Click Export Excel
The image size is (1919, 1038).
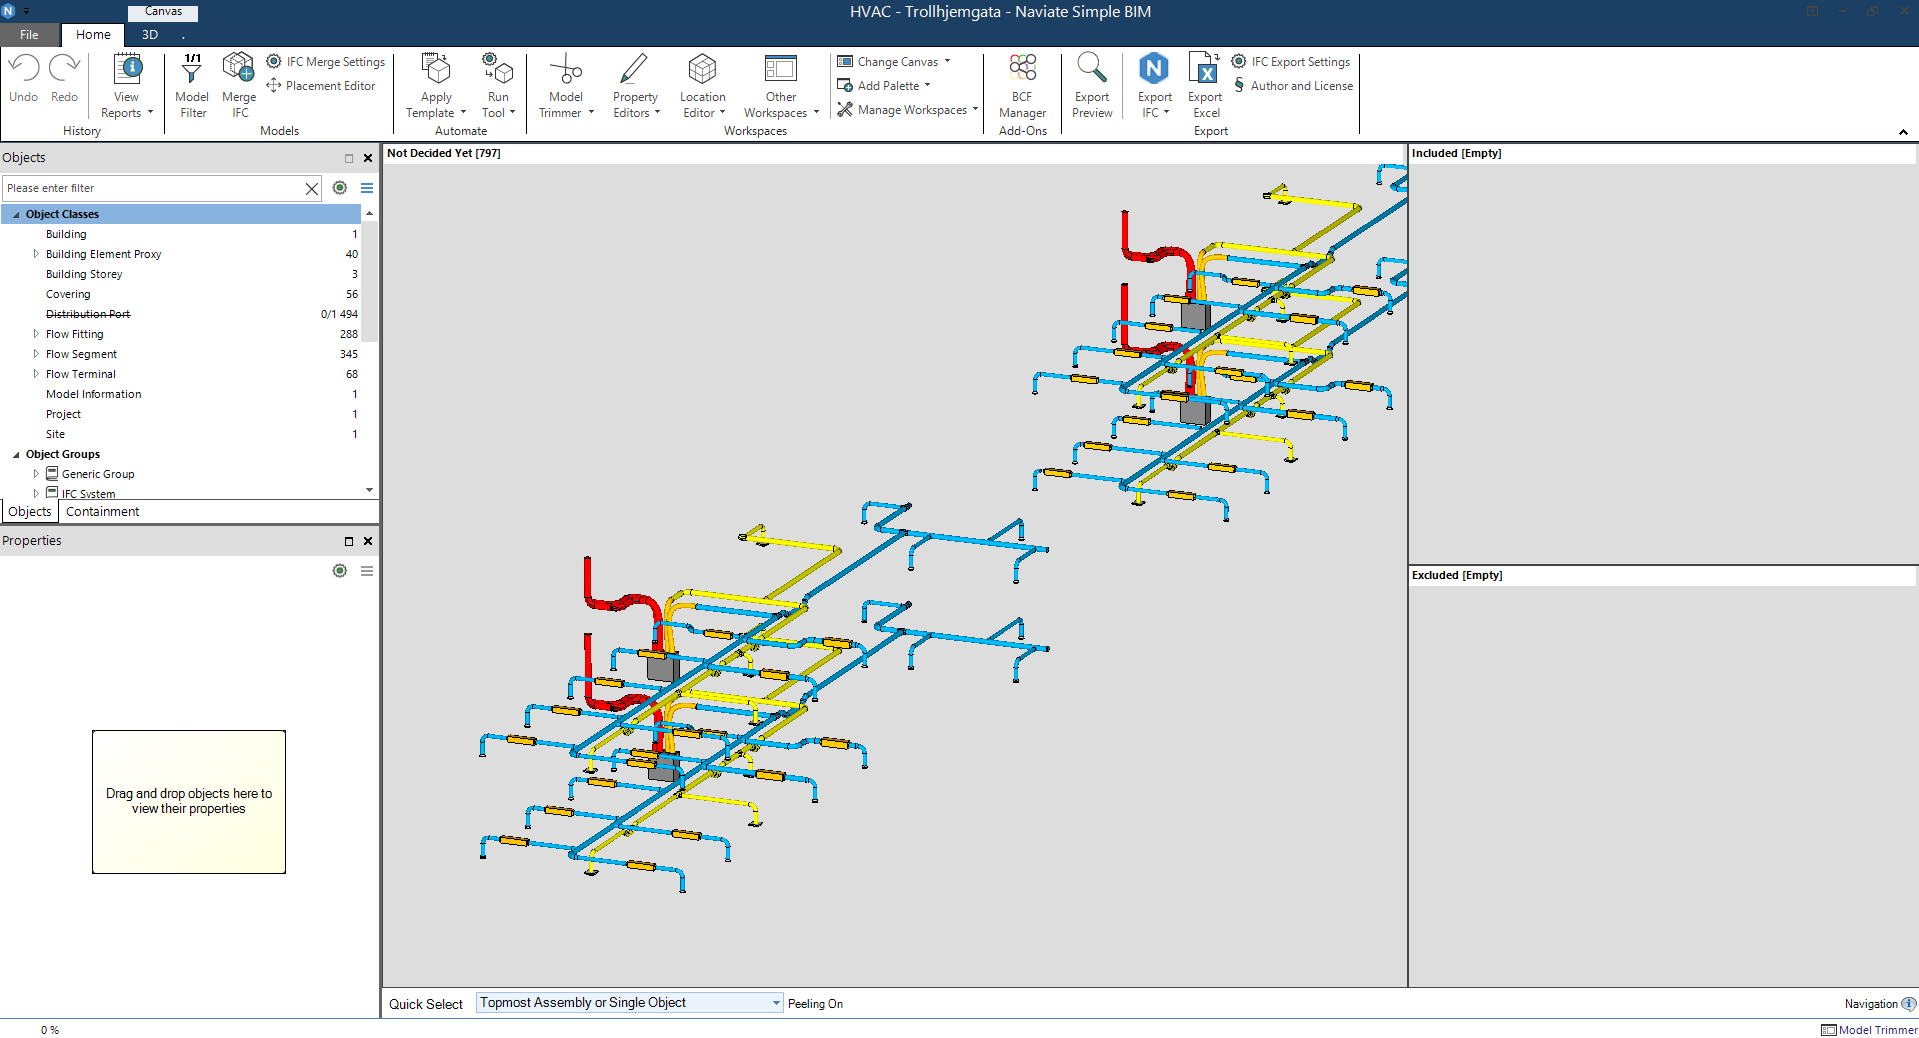pos(1204,85)
